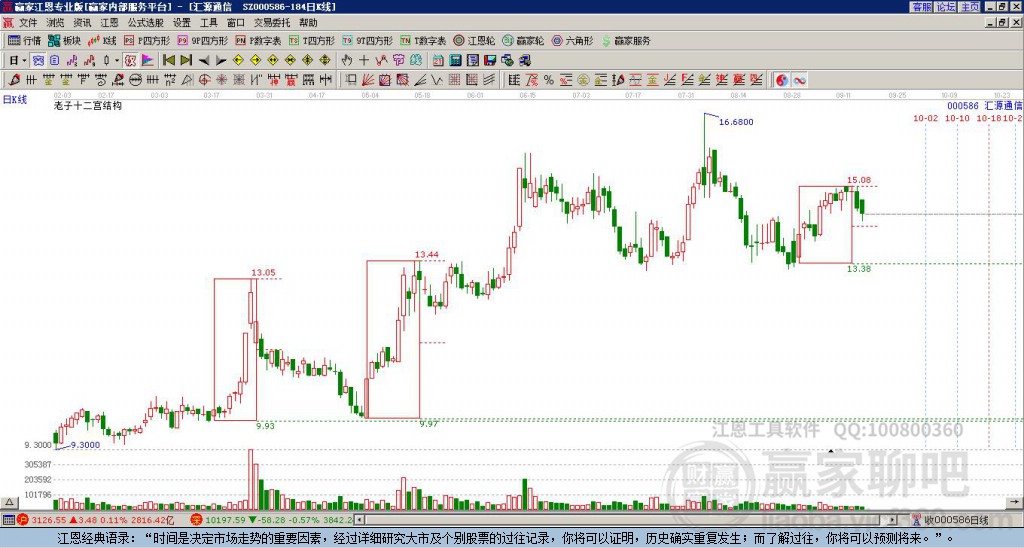The image size is (1024, 548).
Task: Switch to K线 candlestick view
Action: [x=102, y=40]
